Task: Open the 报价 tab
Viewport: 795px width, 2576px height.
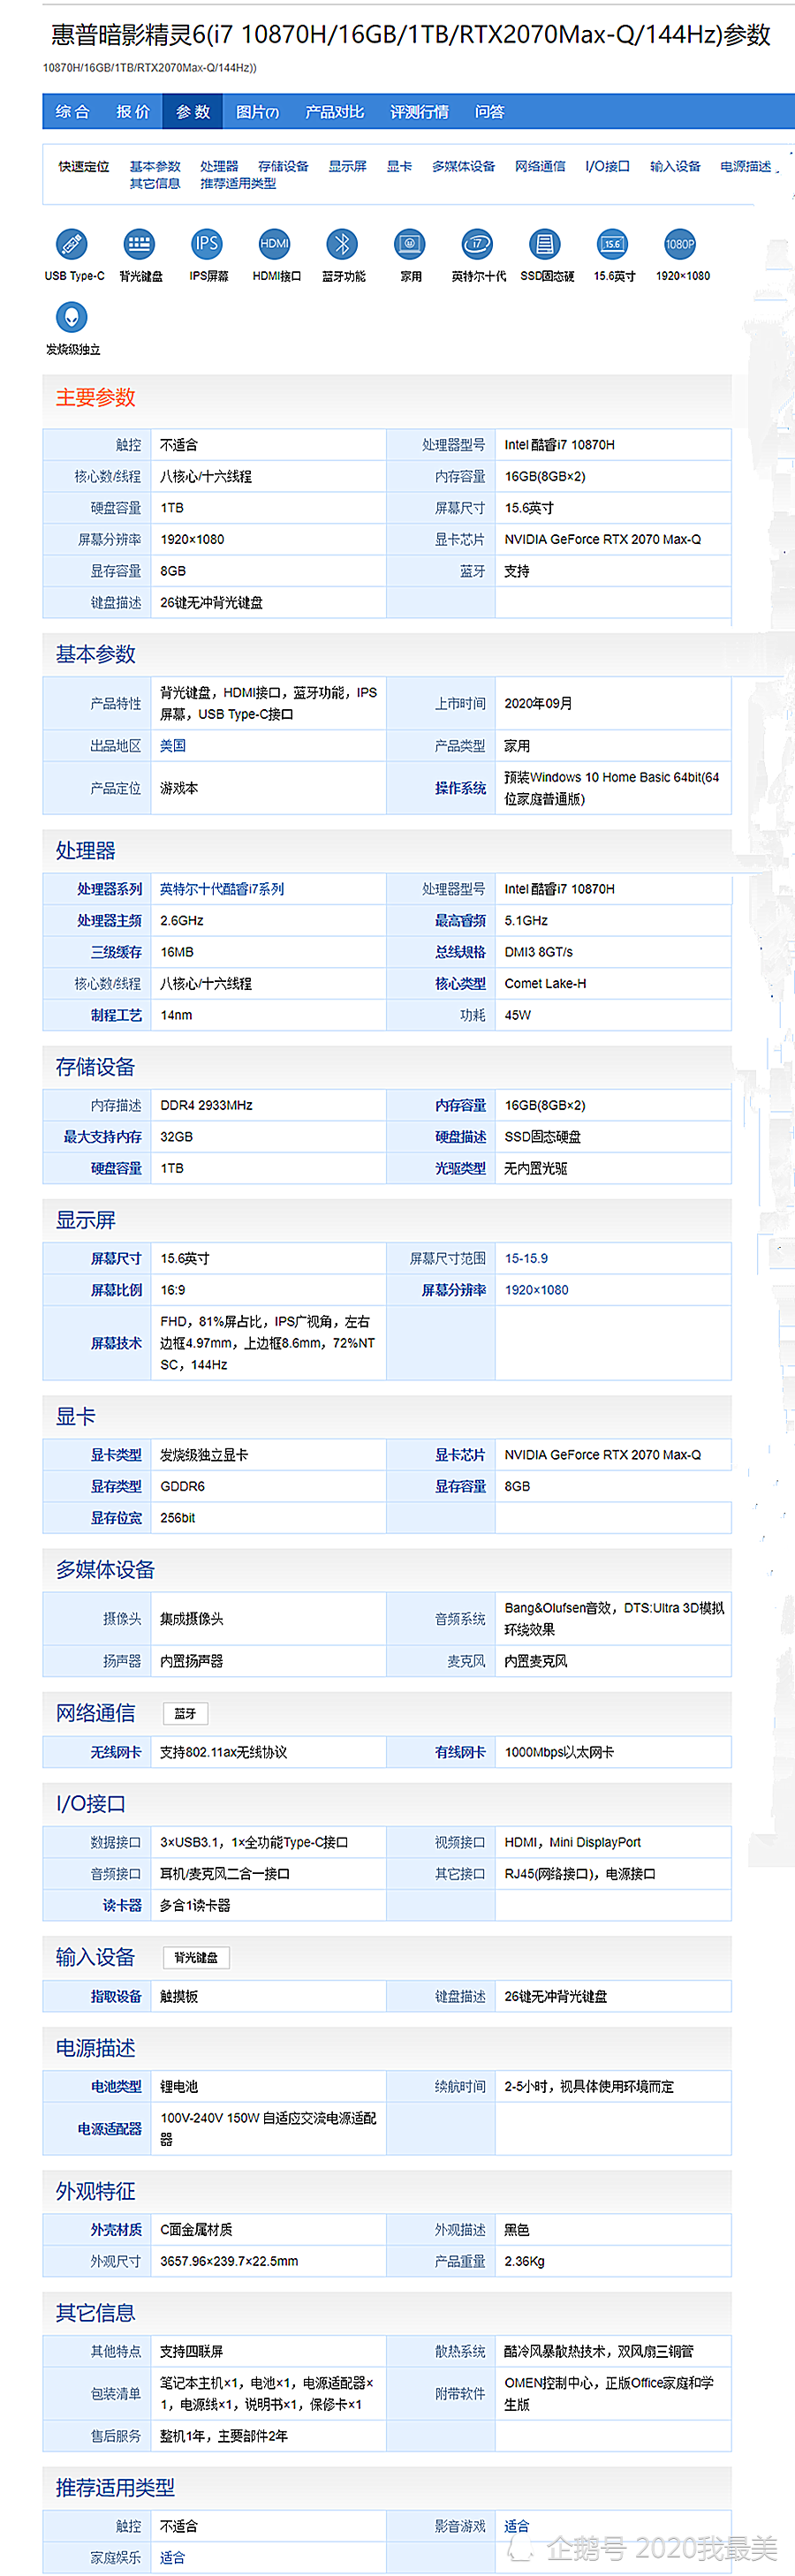Action: (x=132, y=112)
